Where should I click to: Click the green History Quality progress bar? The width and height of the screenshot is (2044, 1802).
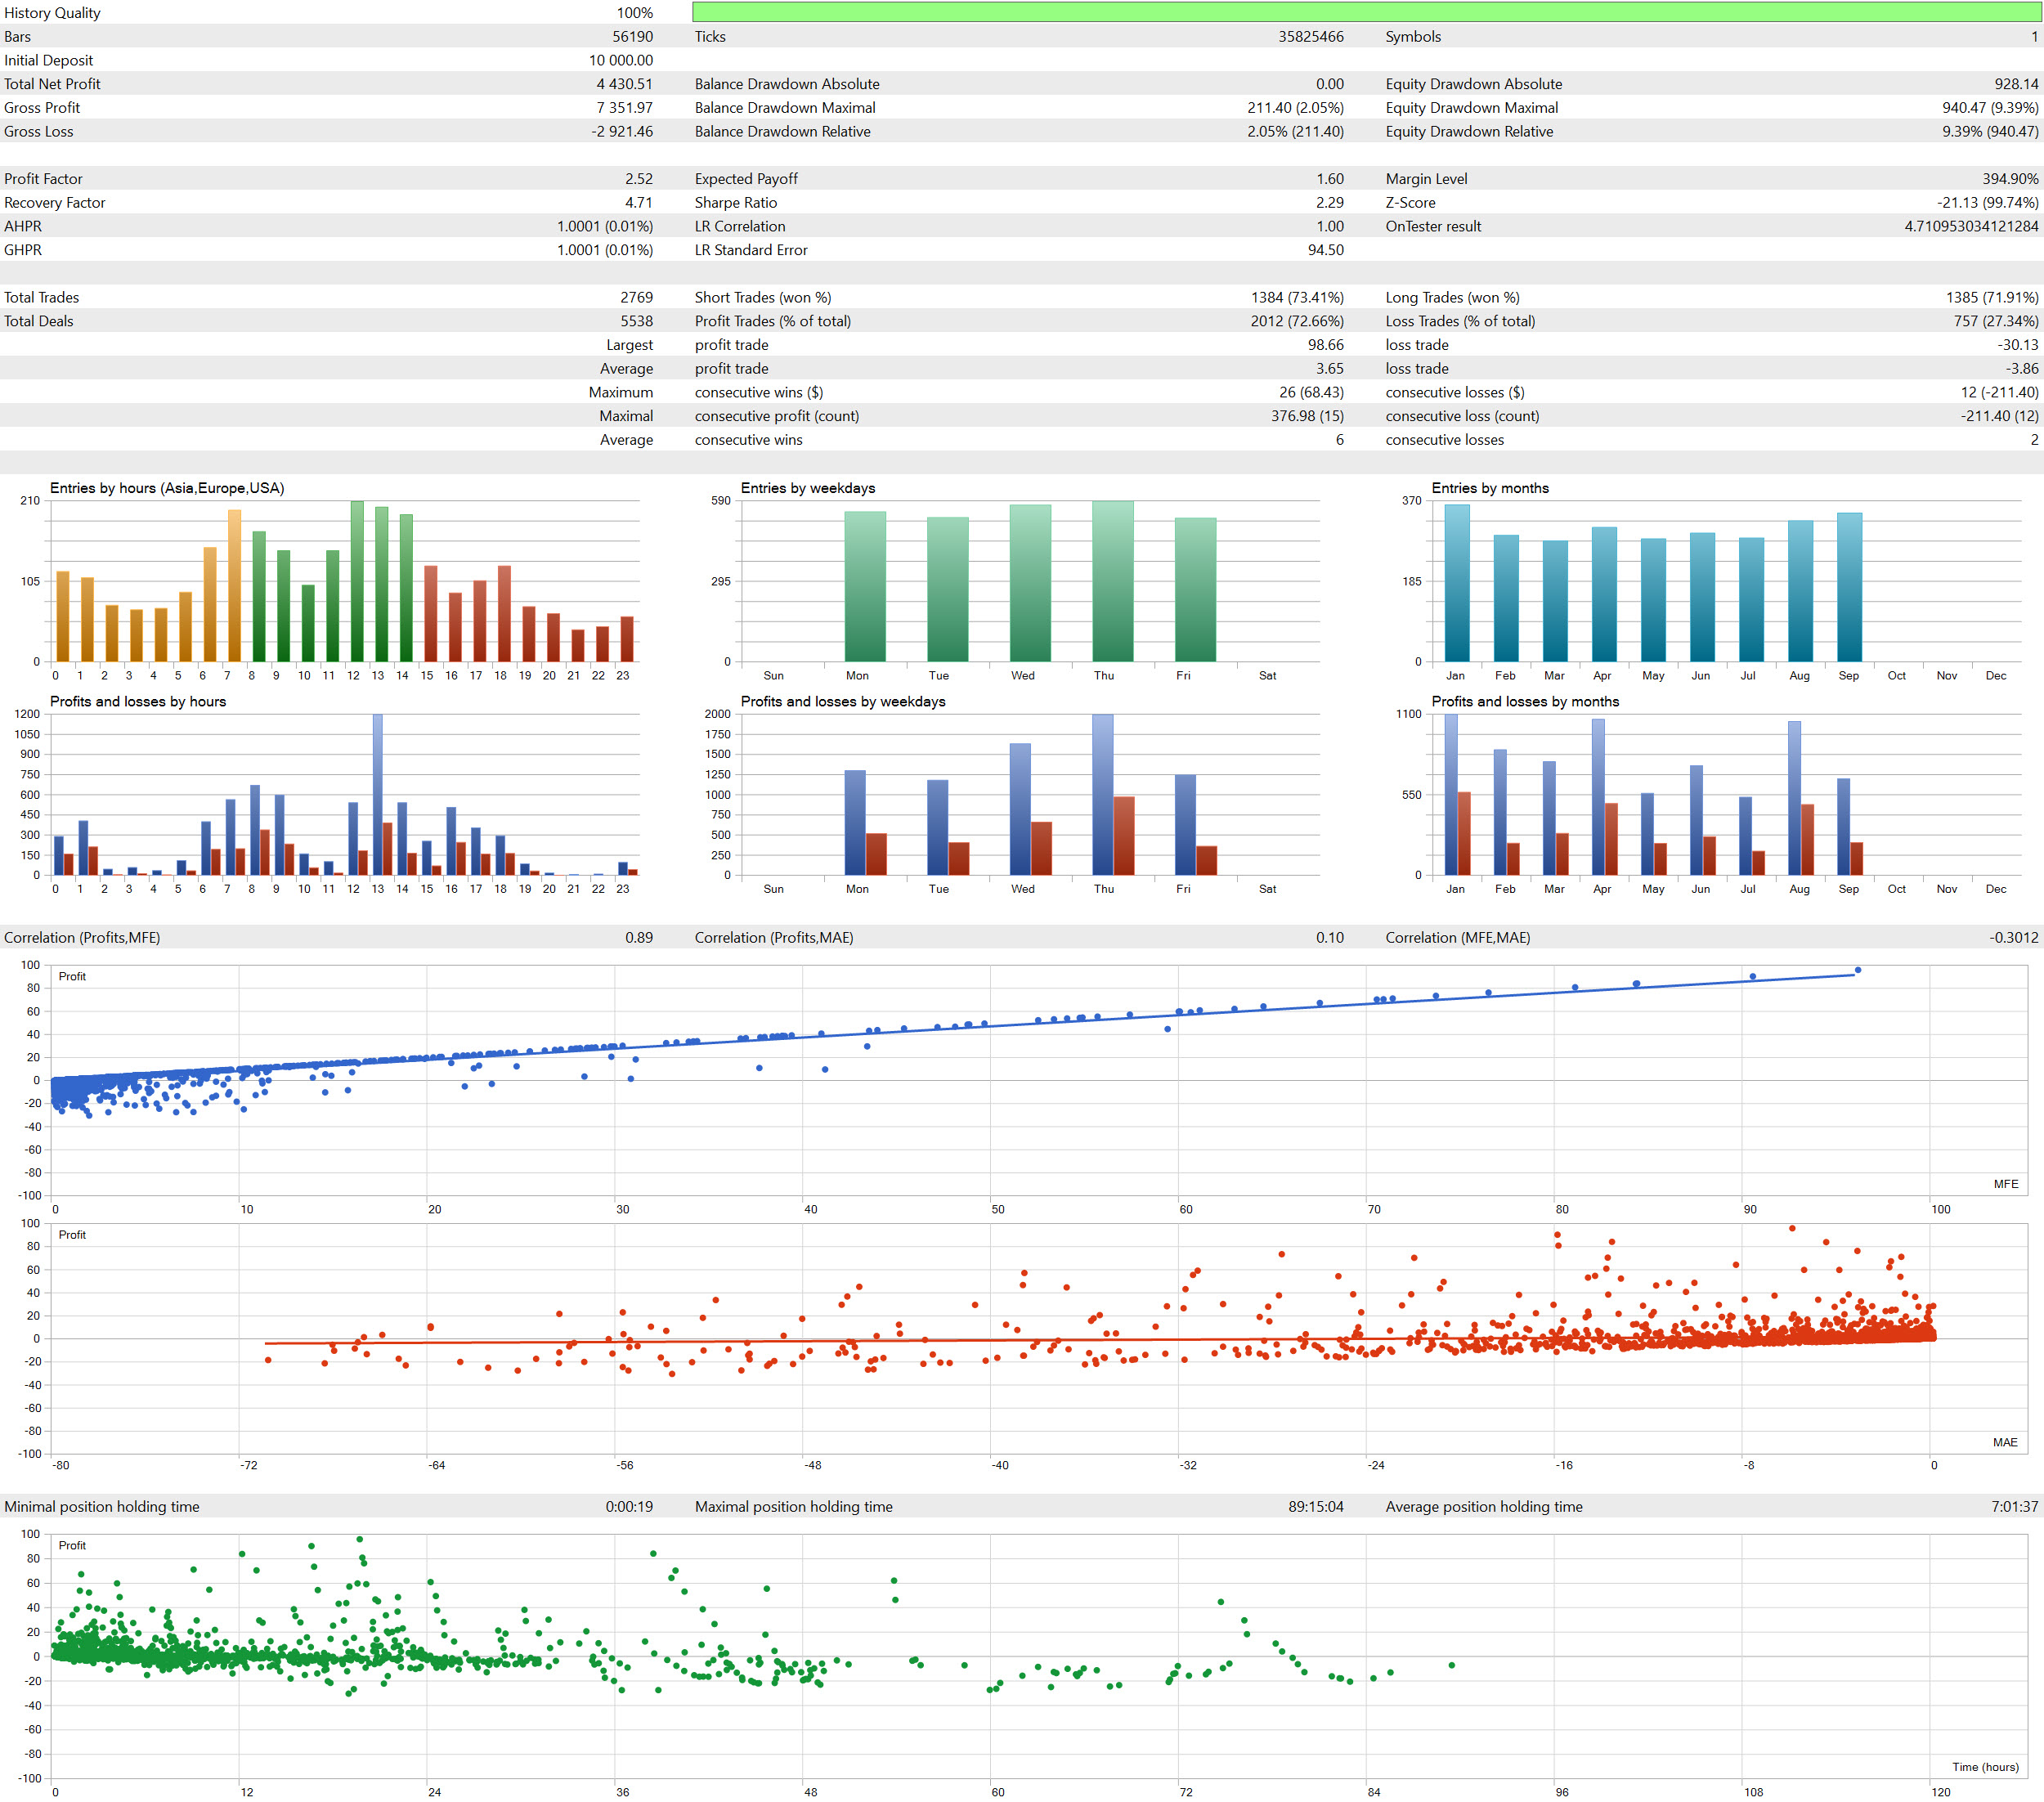[x=1366, y=12]
